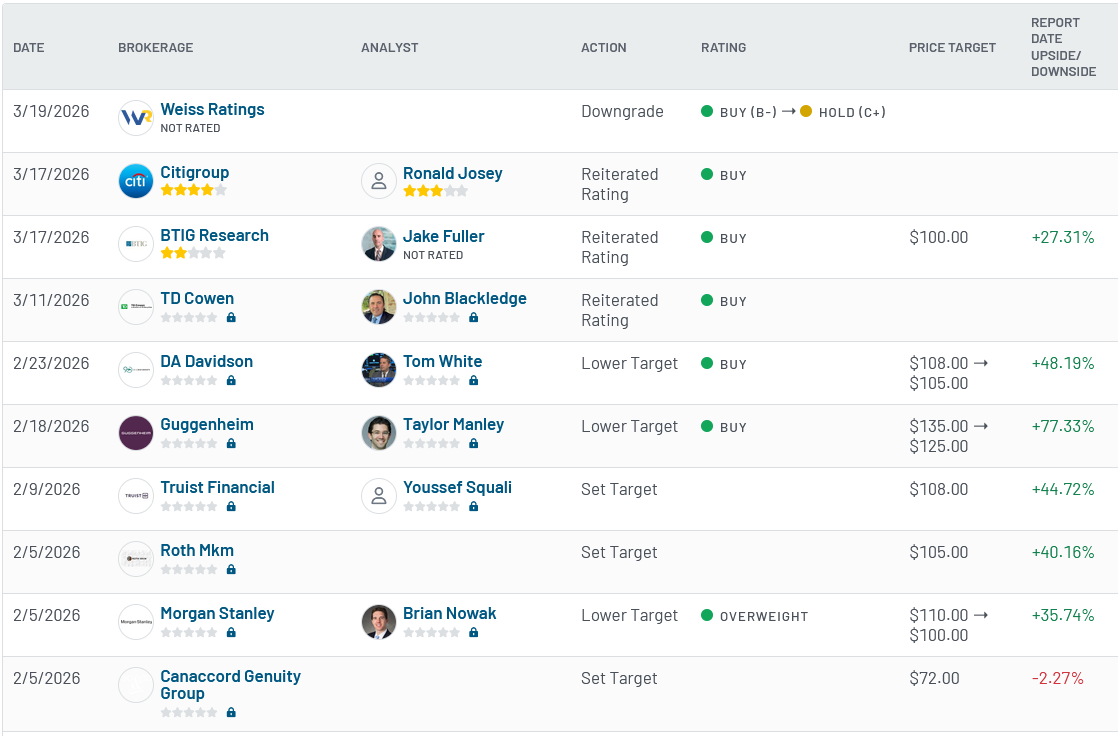Click the RATING column header
Viewport: 1118px width, 736px height.
pyautogui.click(x=724, y=48)
